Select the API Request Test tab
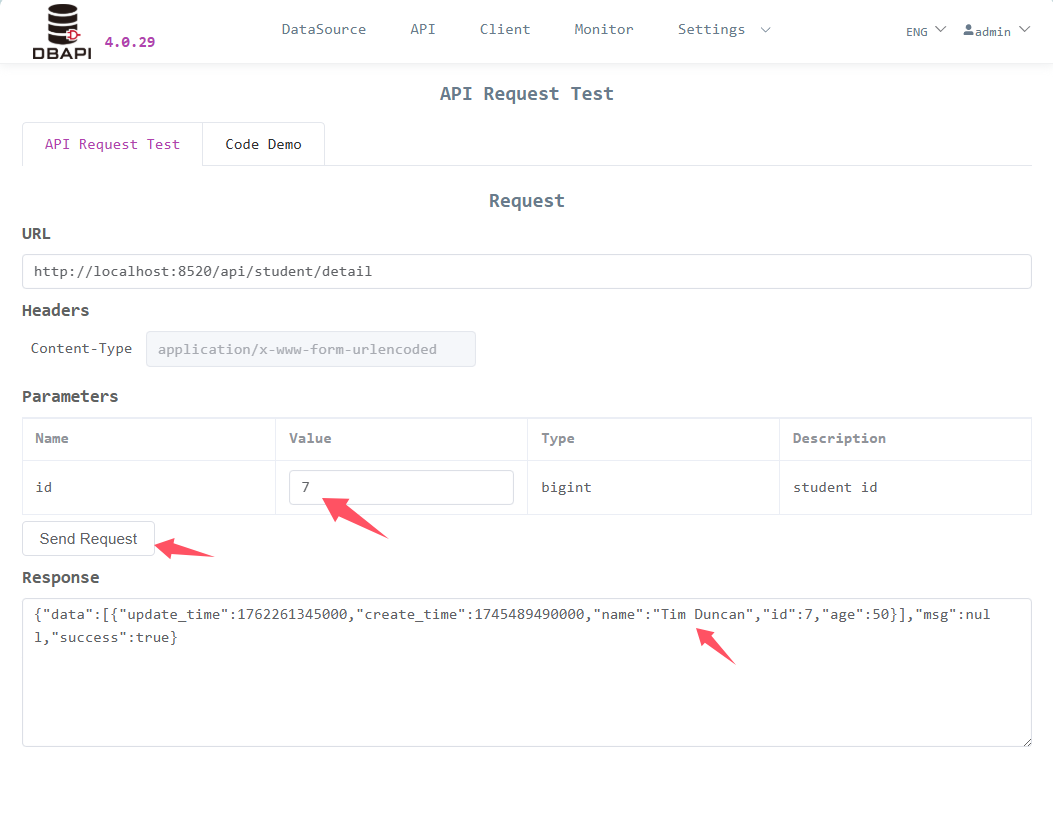 click(x=112, y=144)
